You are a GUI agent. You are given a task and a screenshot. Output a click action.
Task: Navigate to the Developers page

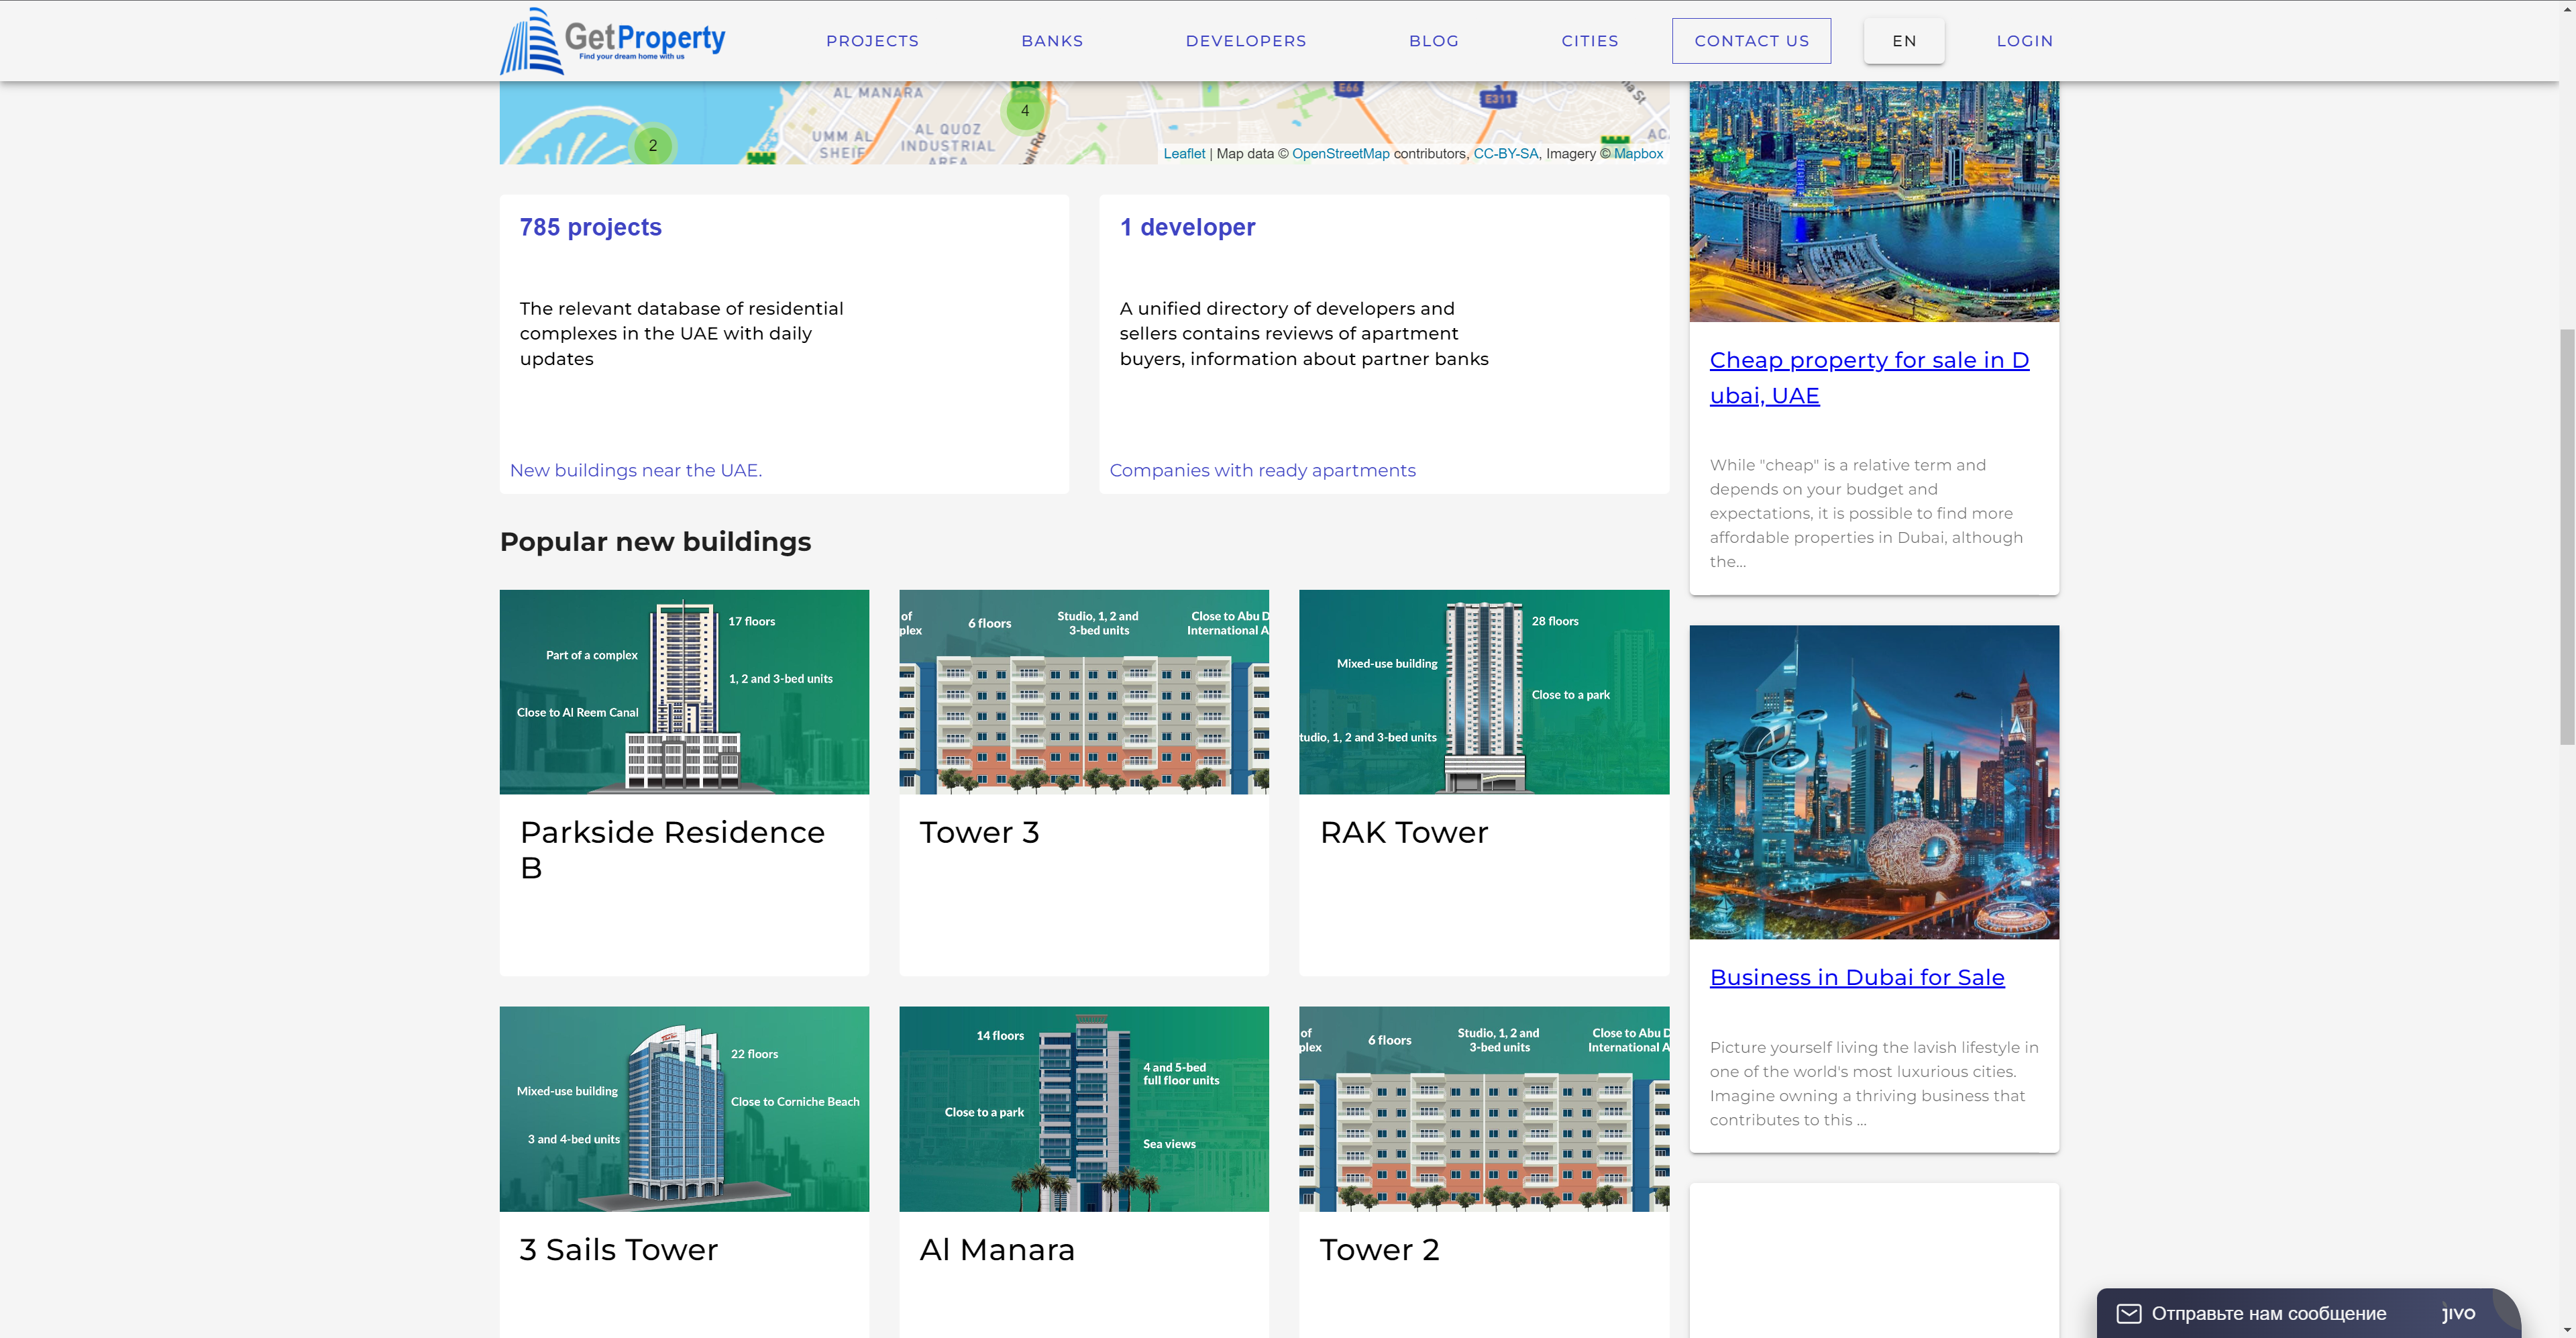click(1245, 41)
